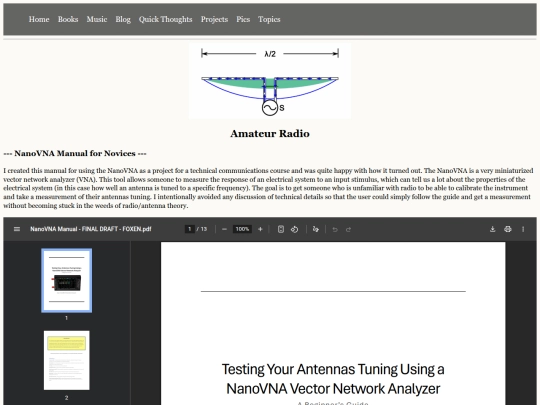Go to the Books section
The width and height of the screenshot is (540, 405).
(68, 19)
